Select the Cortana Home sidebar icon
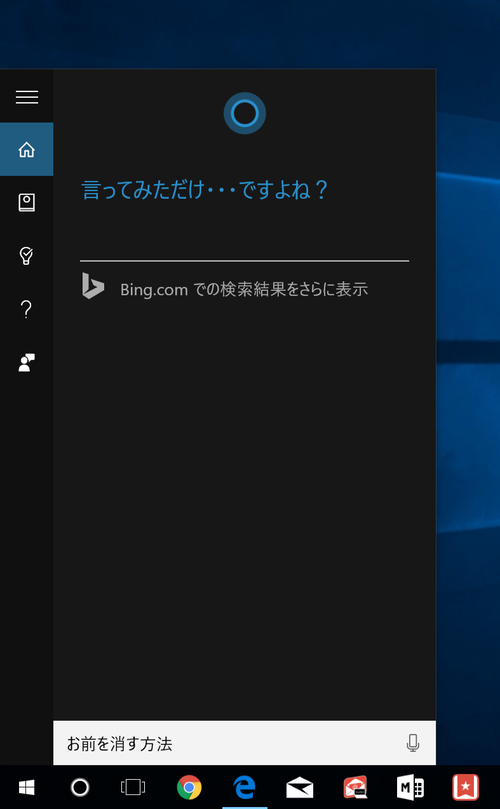The height and width of the screenshot is (809, 500). coord(26,150)
